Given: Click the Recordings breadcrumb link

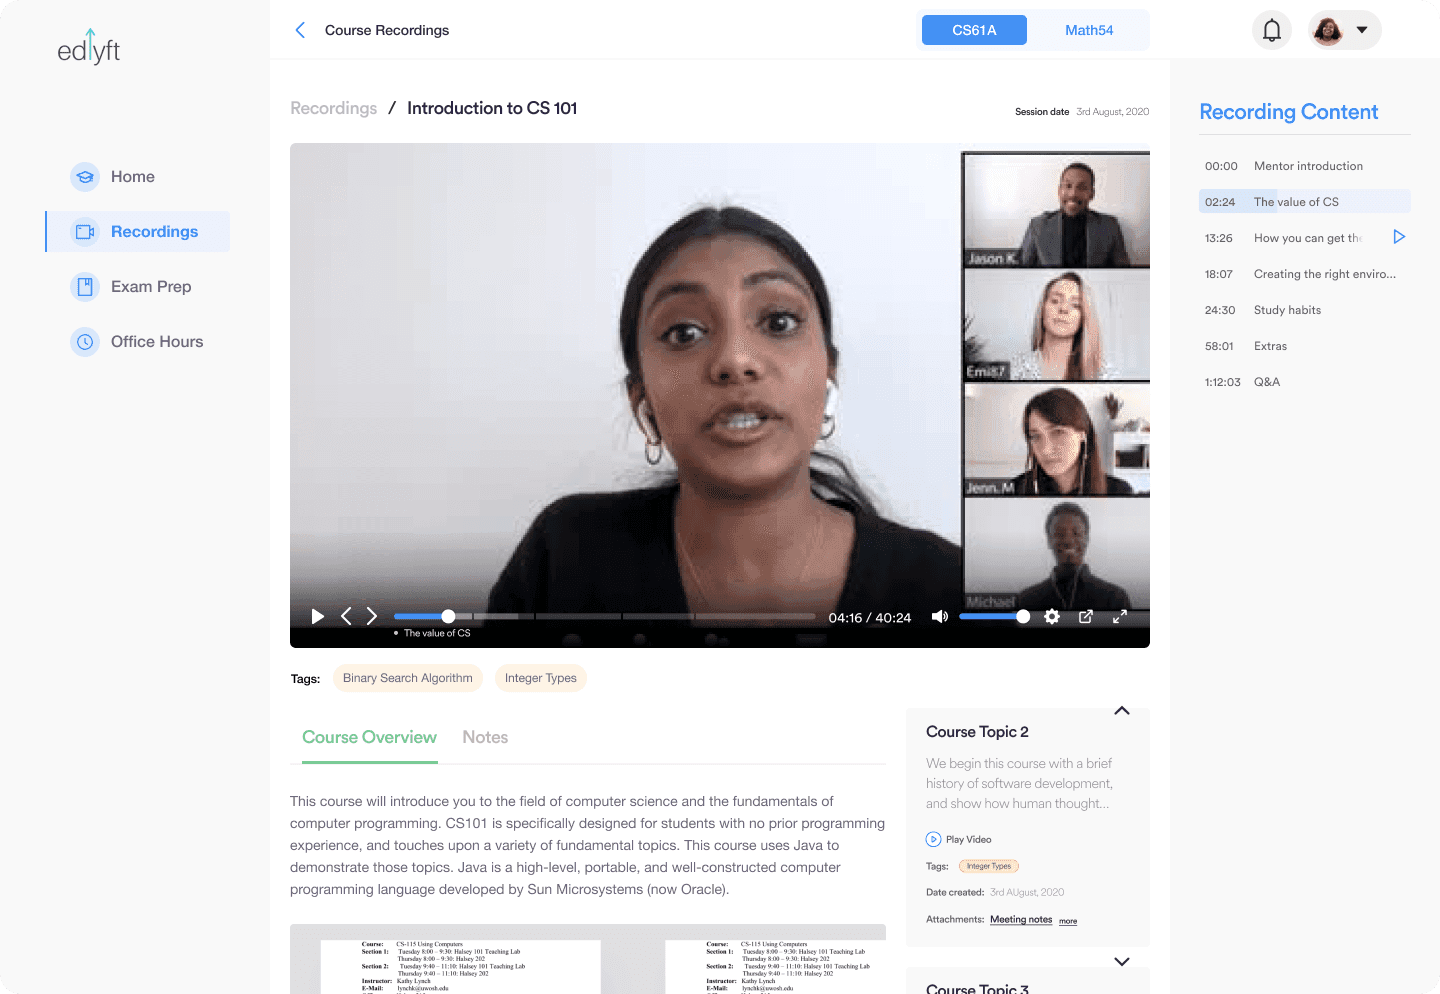Looking at the screenshot, I should [334, 109].
